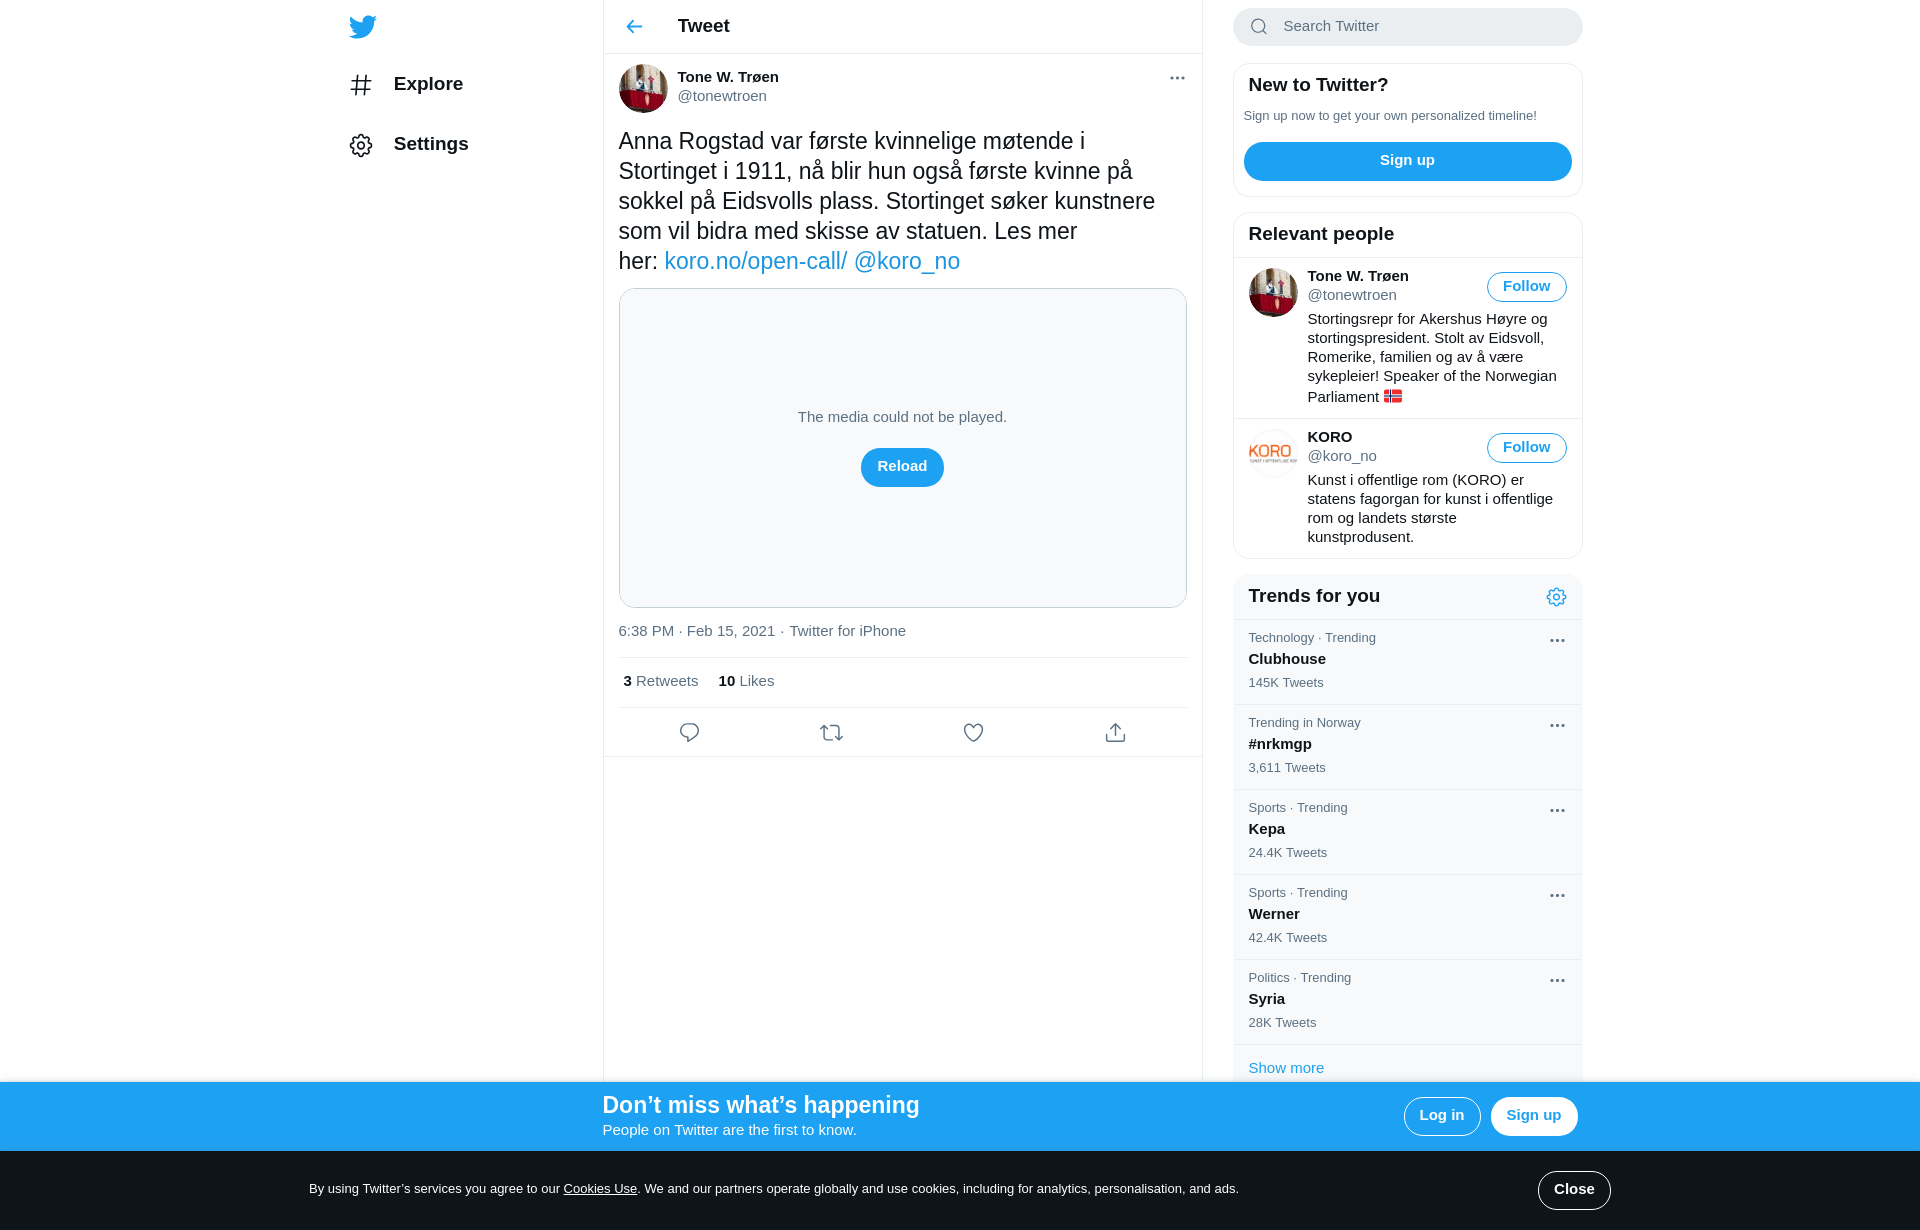Open Trends settings gear icon
The image size is (1920, 1230).
[1556, 597]
